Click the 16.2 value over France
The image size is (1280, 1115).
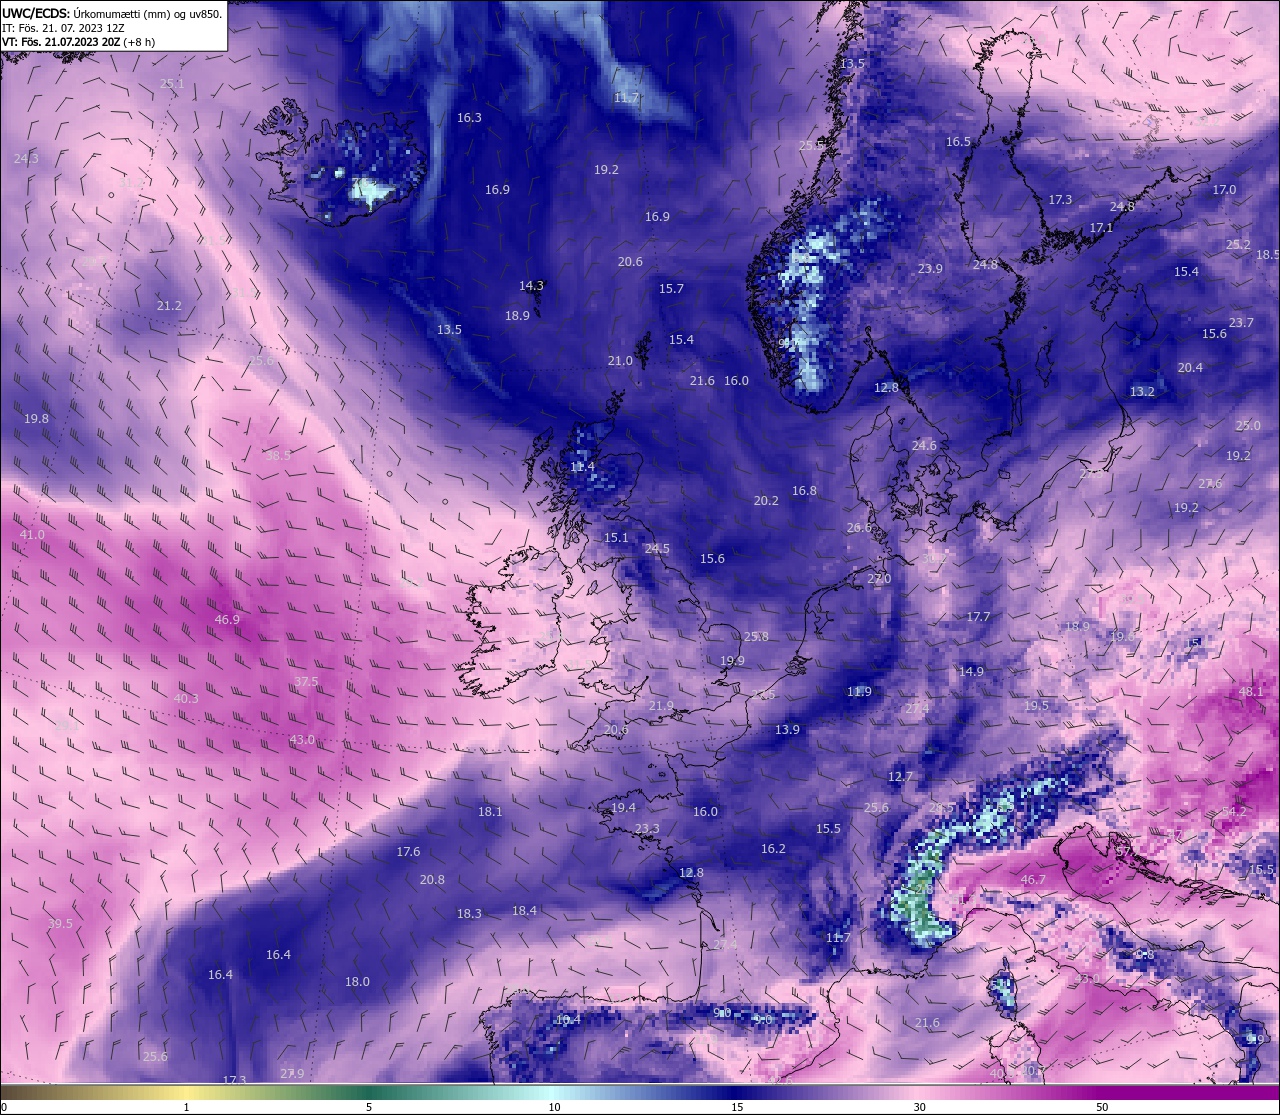pos(773,849)
